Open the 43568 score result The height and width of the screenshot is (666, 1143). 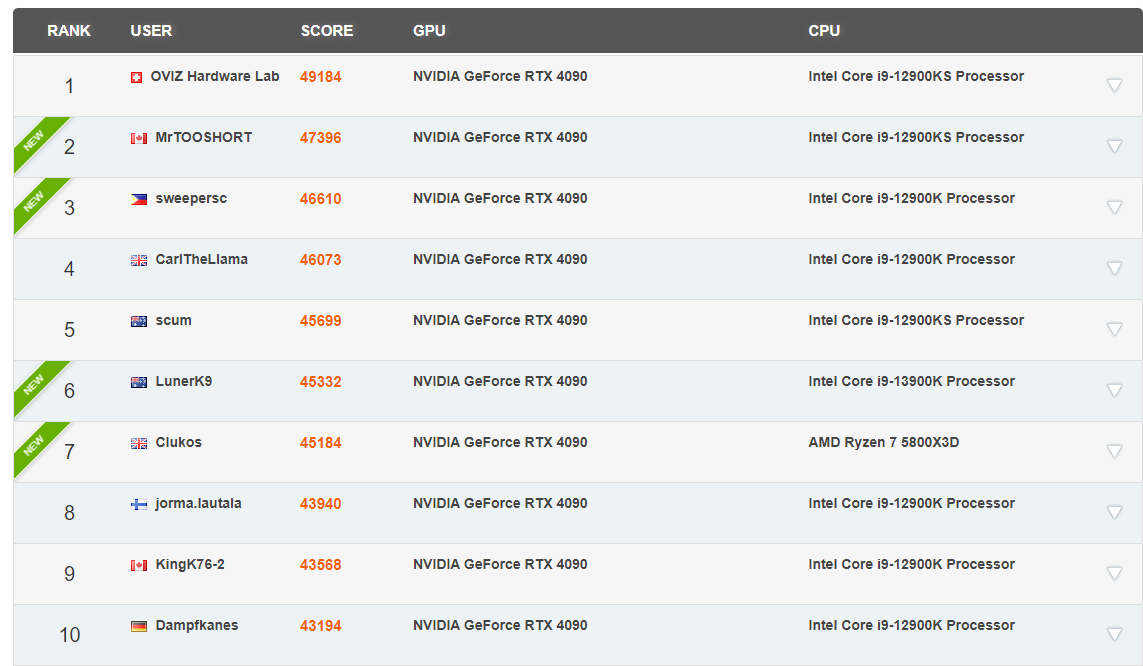coord(320,565)
